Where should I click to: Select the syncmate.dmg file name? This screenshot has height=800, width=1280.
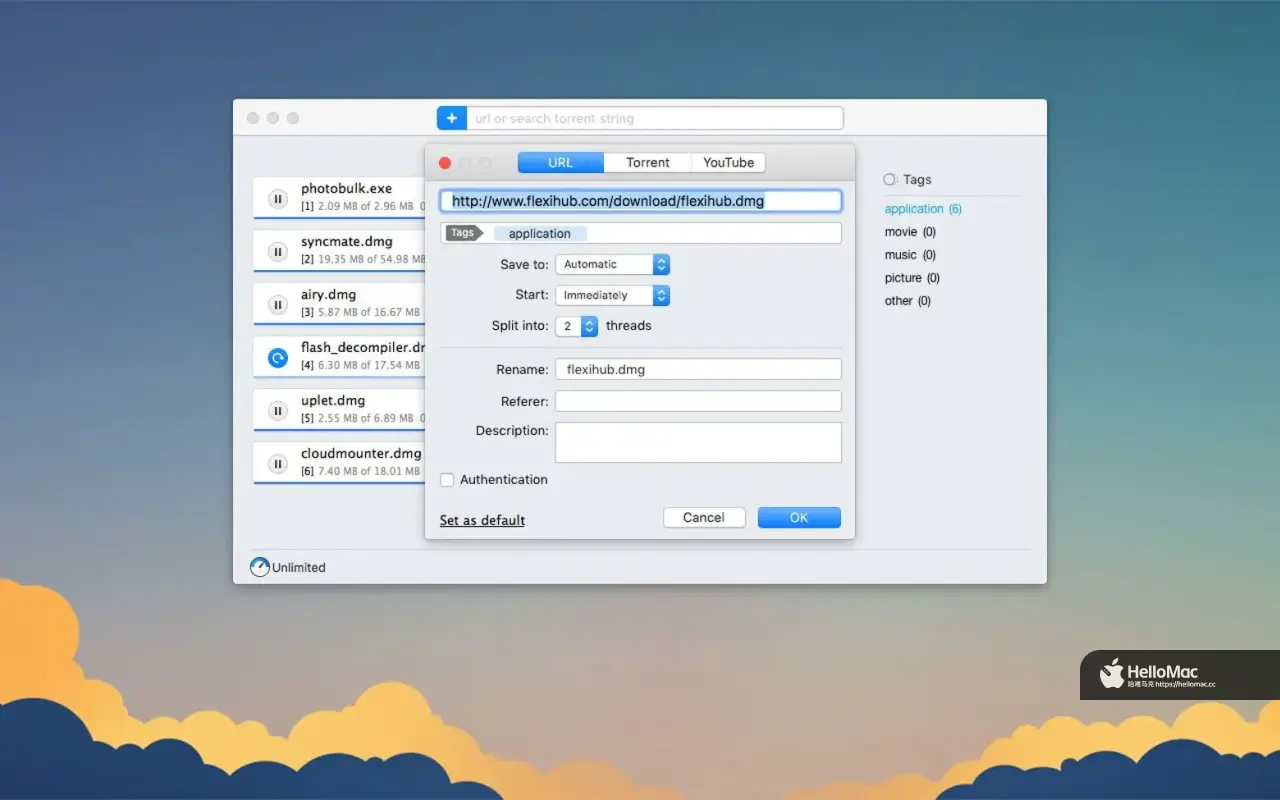tap(347, 241)
